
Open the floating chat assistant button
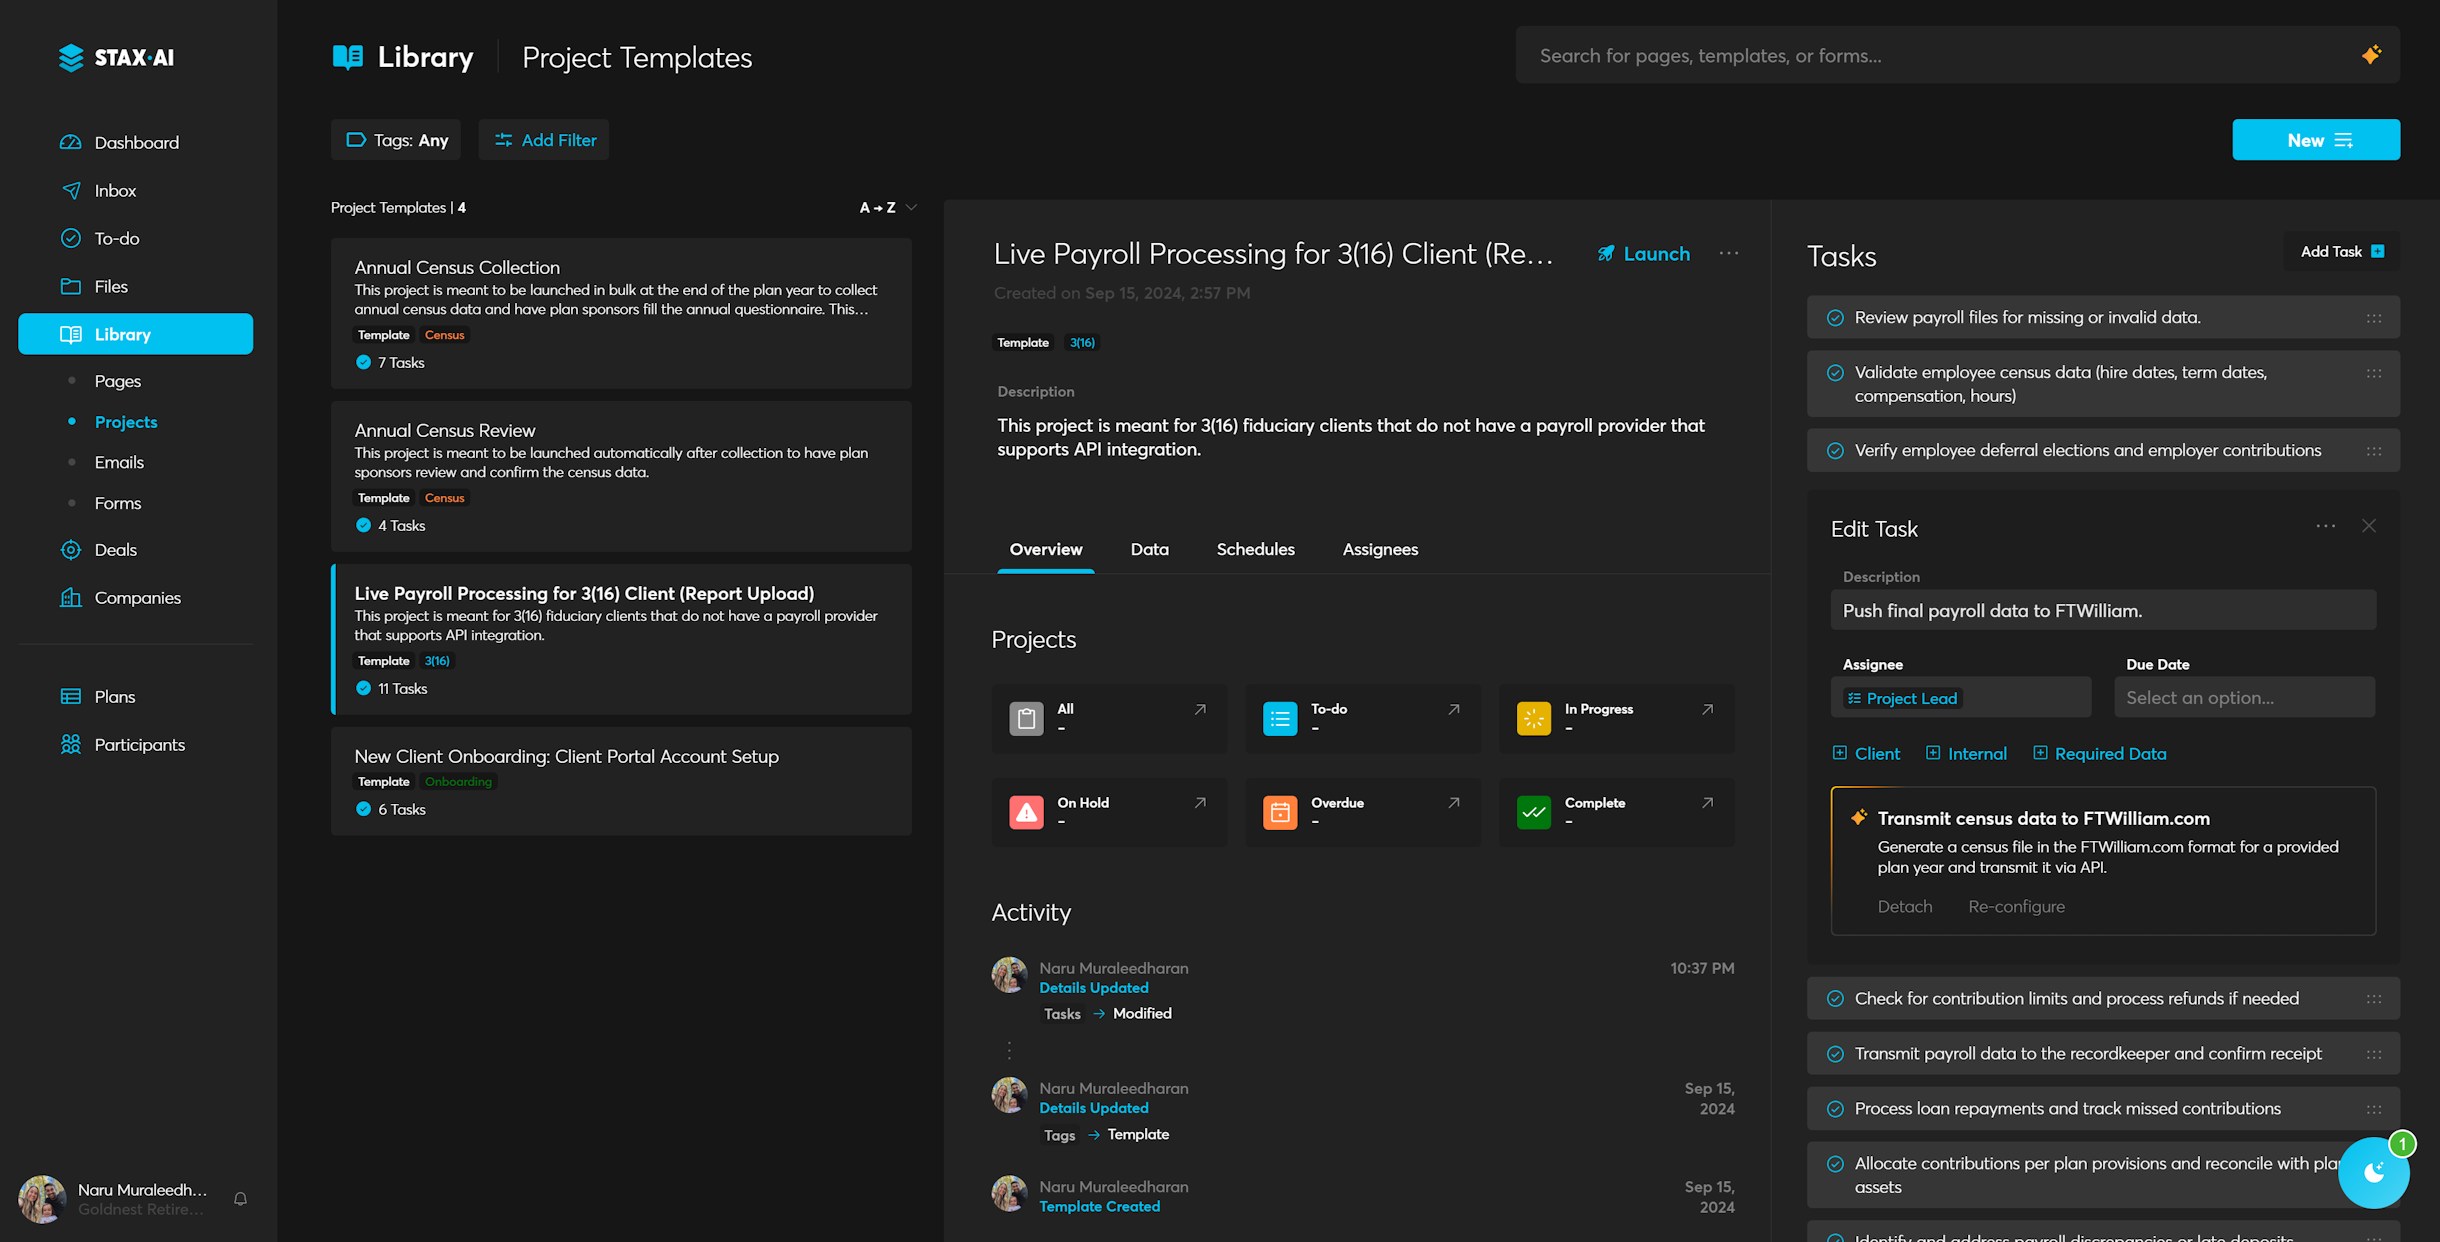pyautogui.click(x=2373, y=1173)
